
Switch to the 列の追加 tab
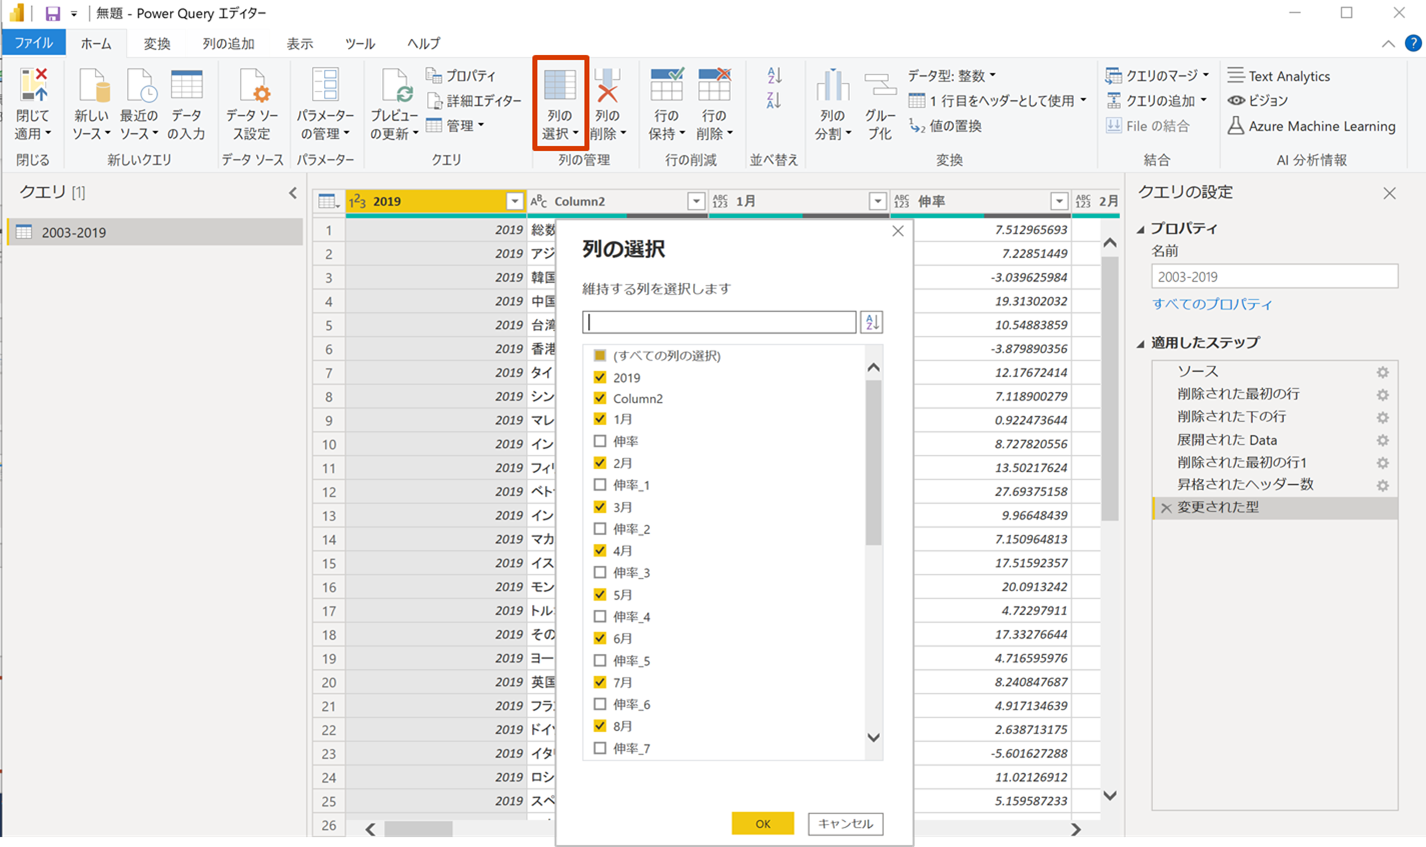[x=228, y=43]
